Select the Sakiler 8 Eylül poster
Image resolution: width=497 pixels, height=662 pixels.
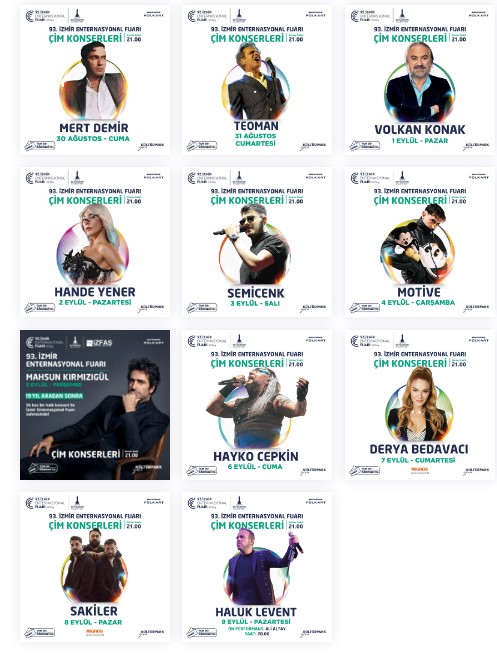tap(95, 567)
